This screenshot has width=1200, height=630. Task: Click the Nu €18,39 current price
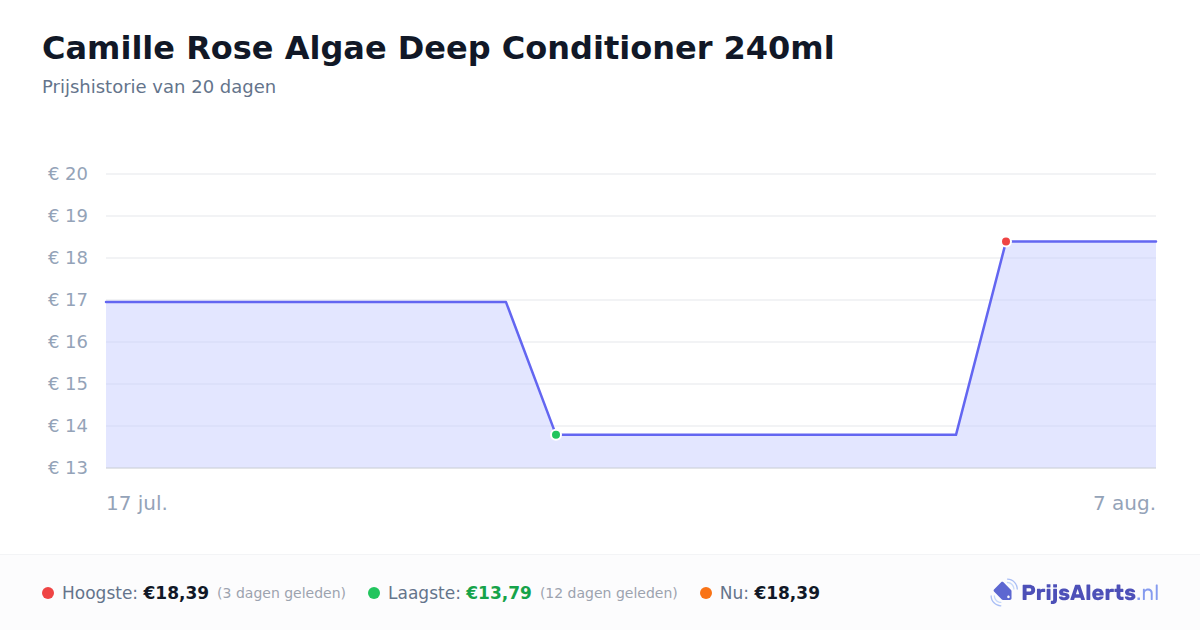787,593
